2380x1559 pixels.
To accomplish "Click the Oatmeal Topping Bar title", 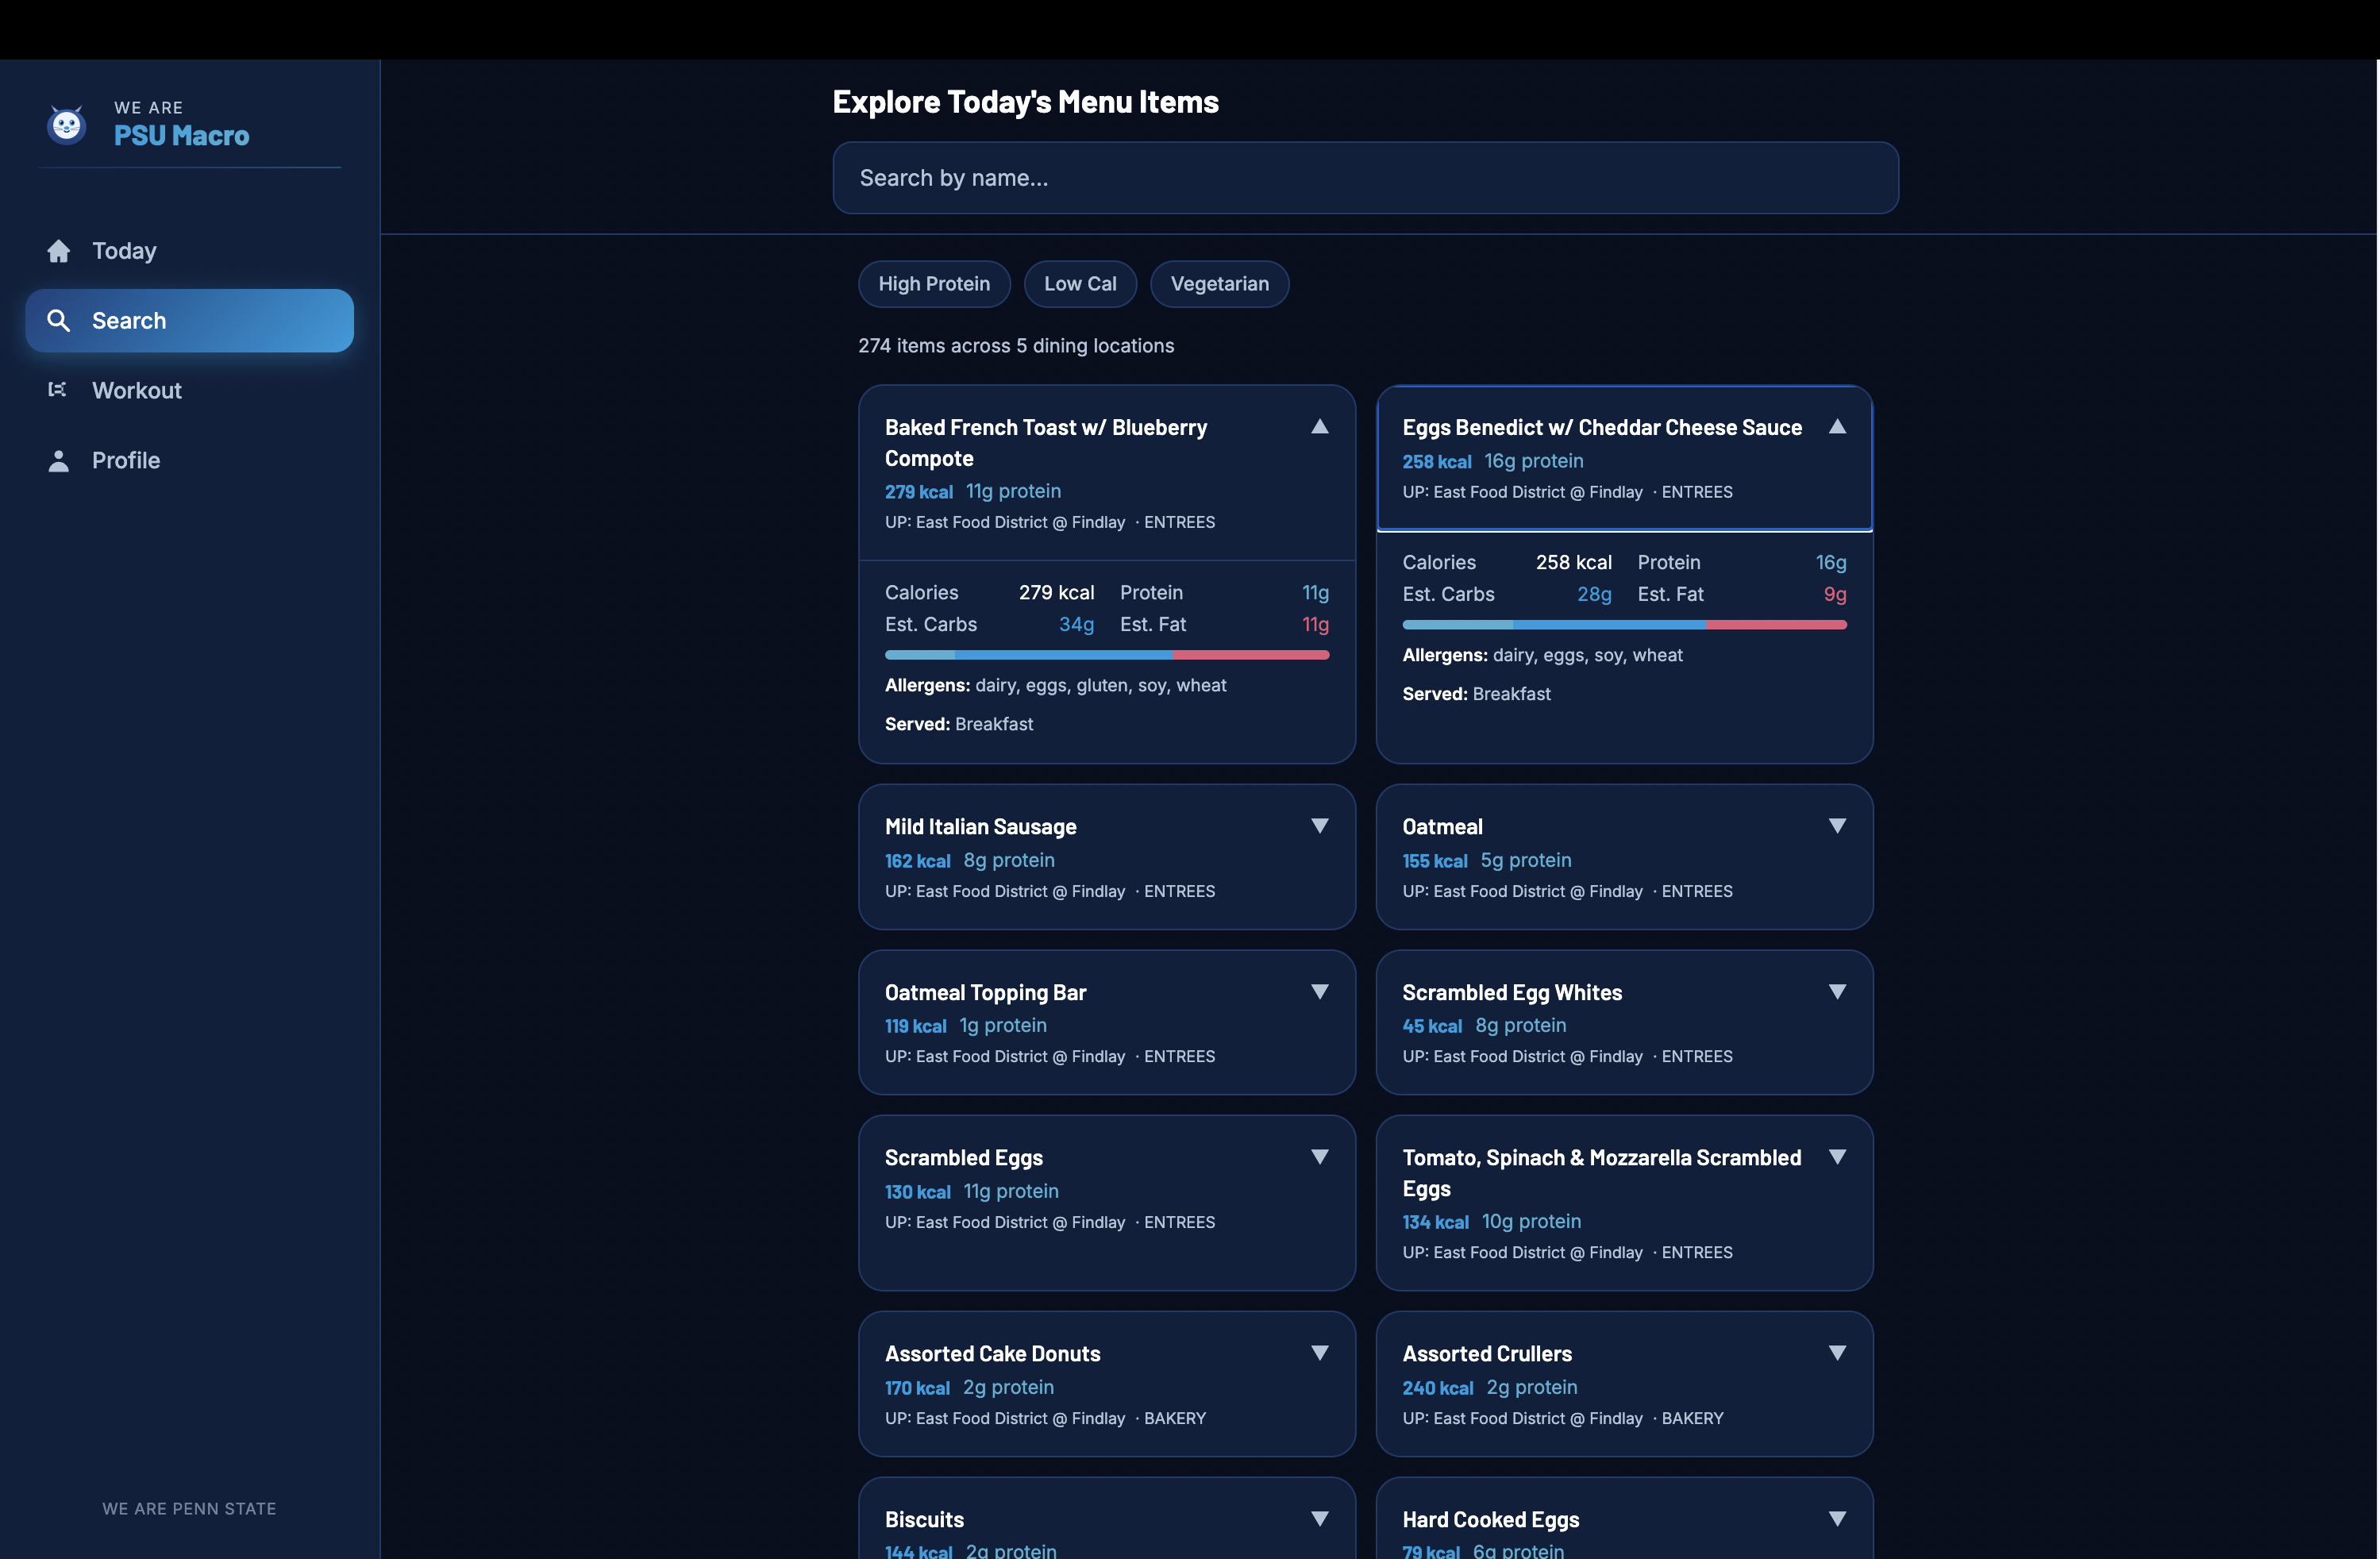I will click(985, 992).
